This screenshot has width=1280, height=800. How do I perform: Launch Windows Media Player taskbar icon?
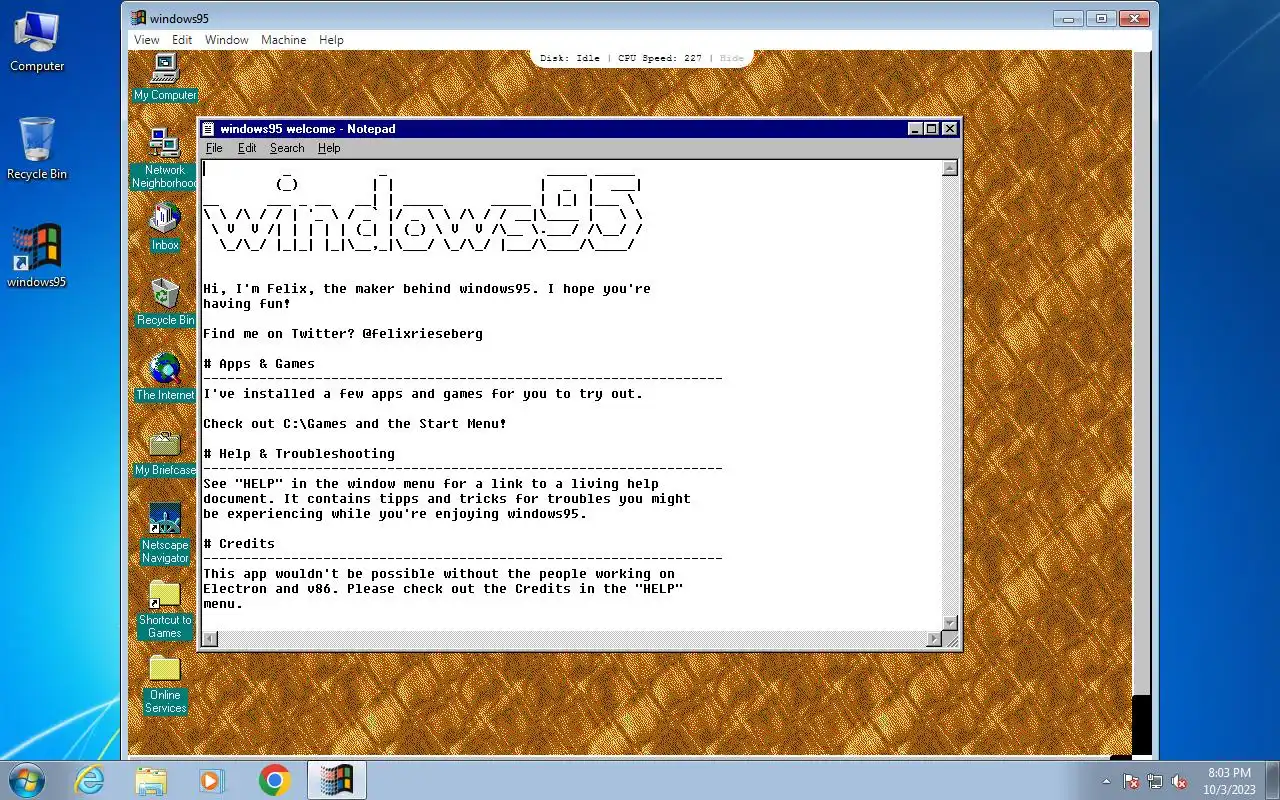pos(212,780)
